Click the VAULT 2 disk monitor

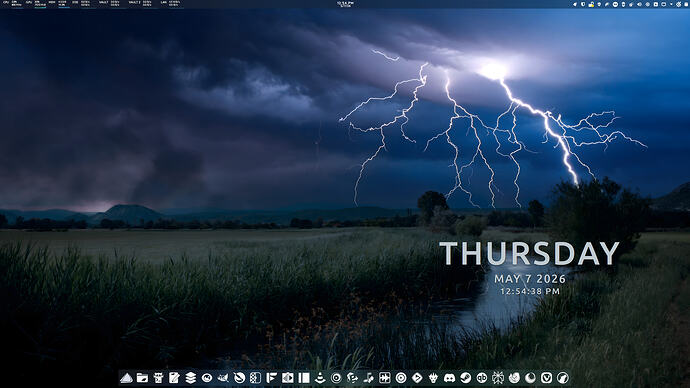pyautogui.click(x=140, y=4)
